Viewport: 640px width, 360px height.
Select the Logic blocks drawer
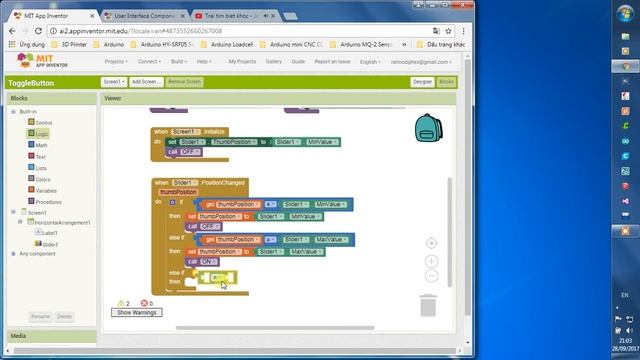pos(38,133)
